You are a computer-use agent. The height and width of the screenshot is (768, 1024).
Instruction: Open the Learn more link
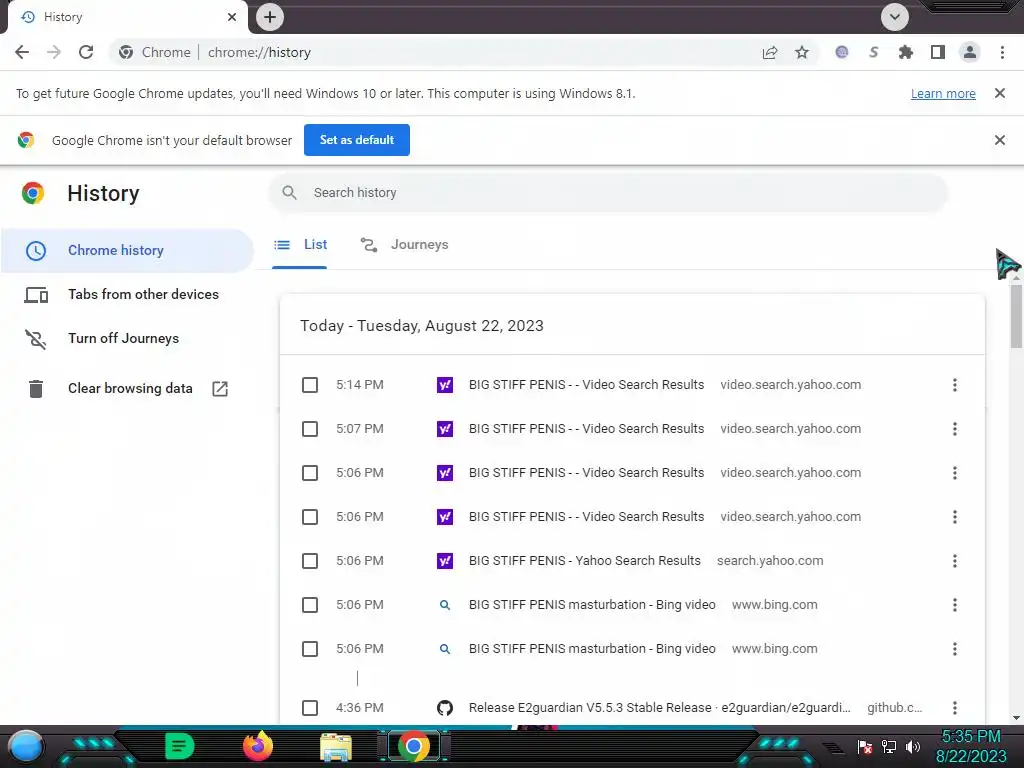coord(943,93)
